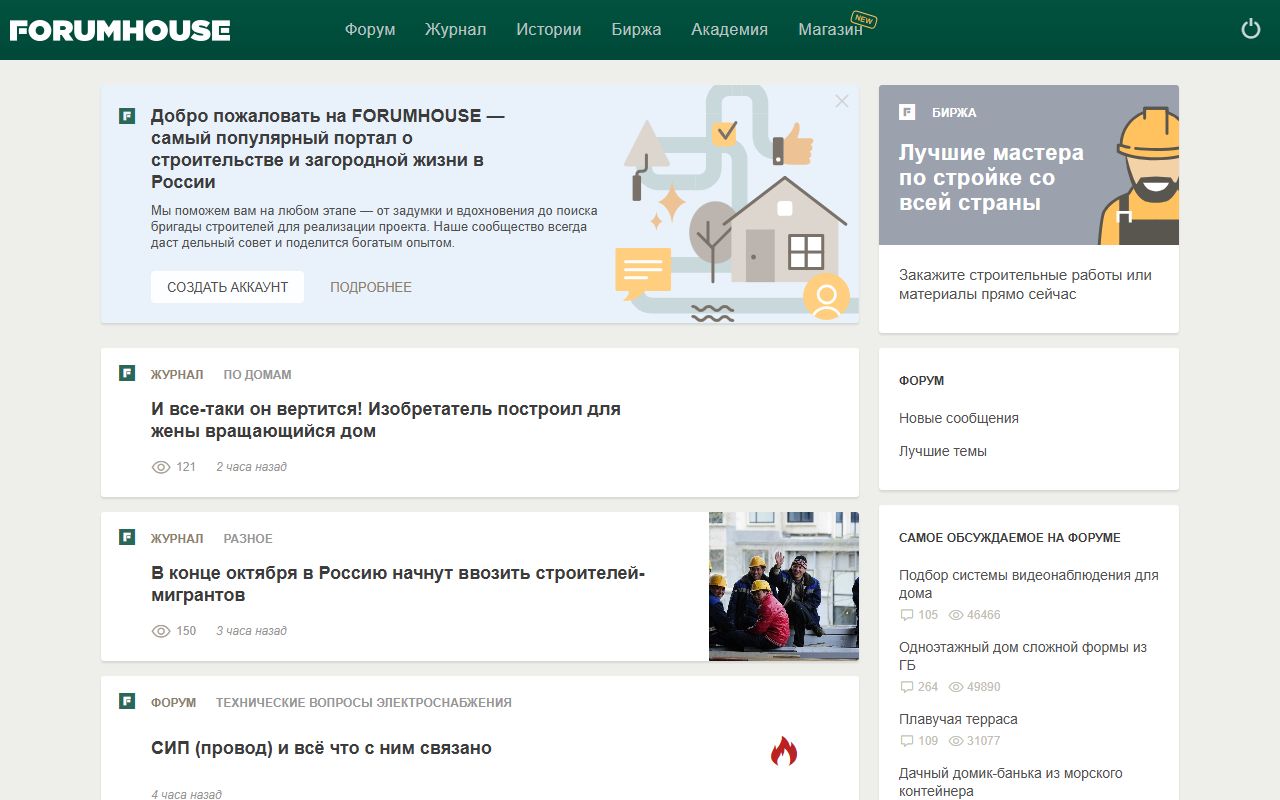Open the Дачный домик-банька topic
This screenshot has width=1280, height=800.
pos(1011,782)
